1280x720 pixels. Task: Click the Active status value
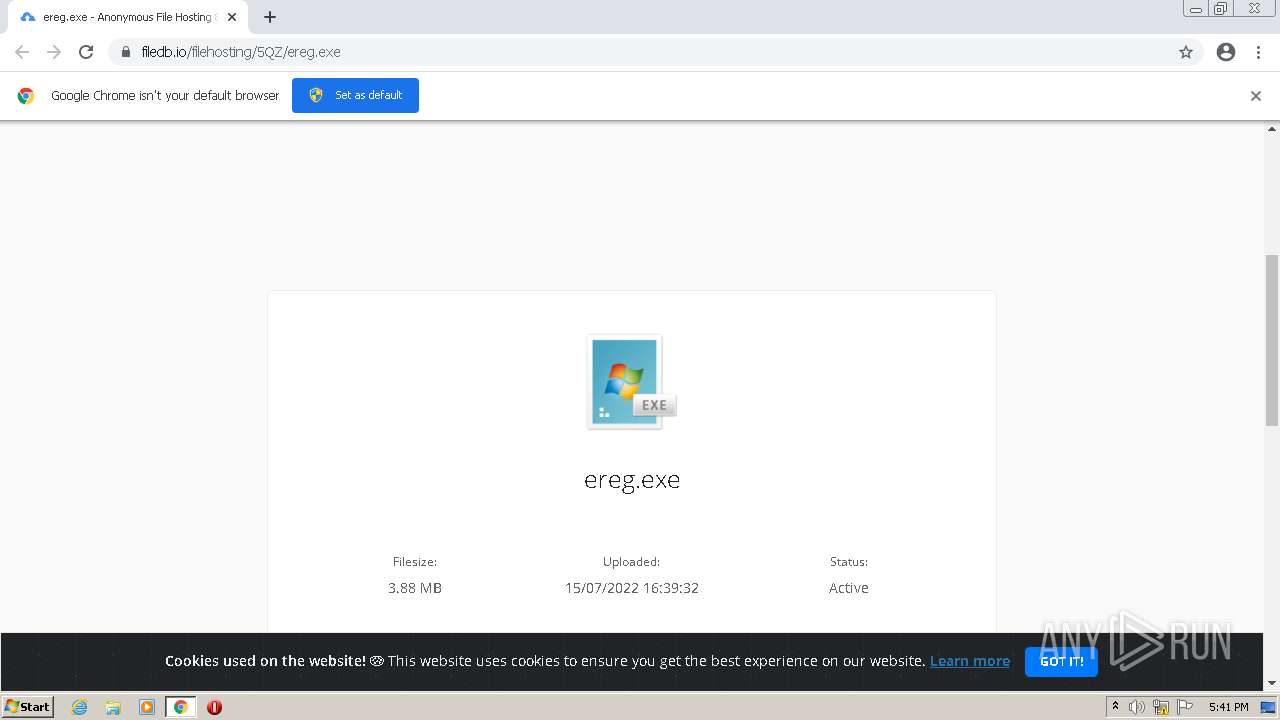pyautogui.click(x=849, y=588)
